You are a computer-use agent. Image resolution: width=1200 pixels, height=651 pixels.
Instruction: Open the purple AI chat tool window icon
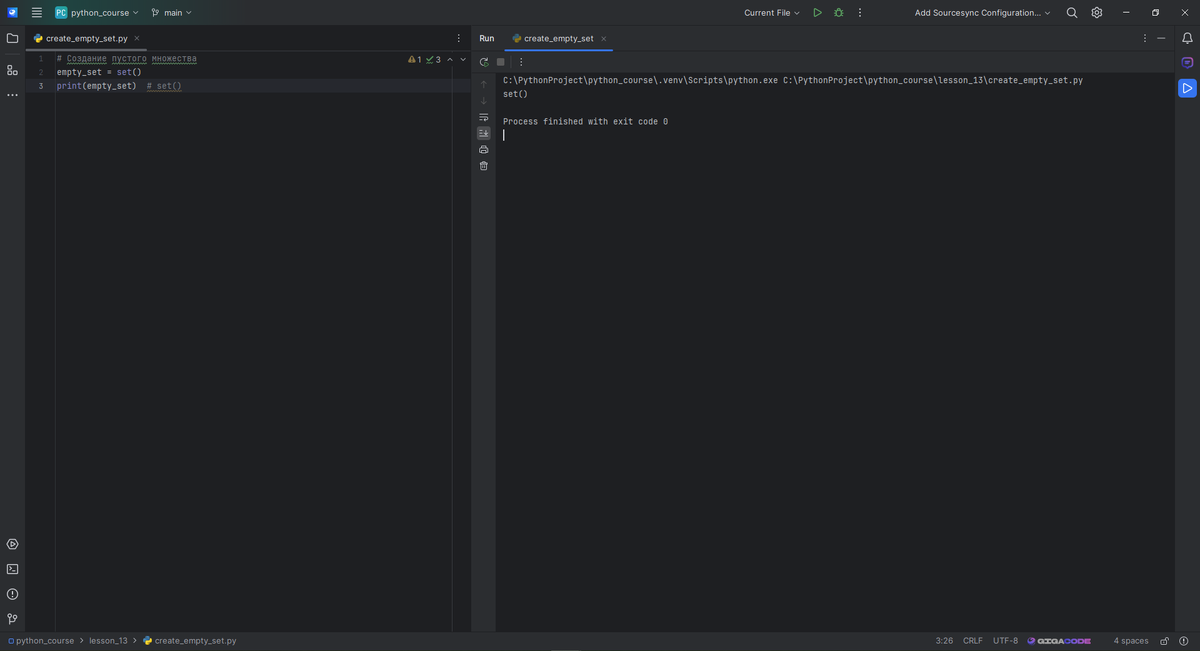click(1187, 63)
